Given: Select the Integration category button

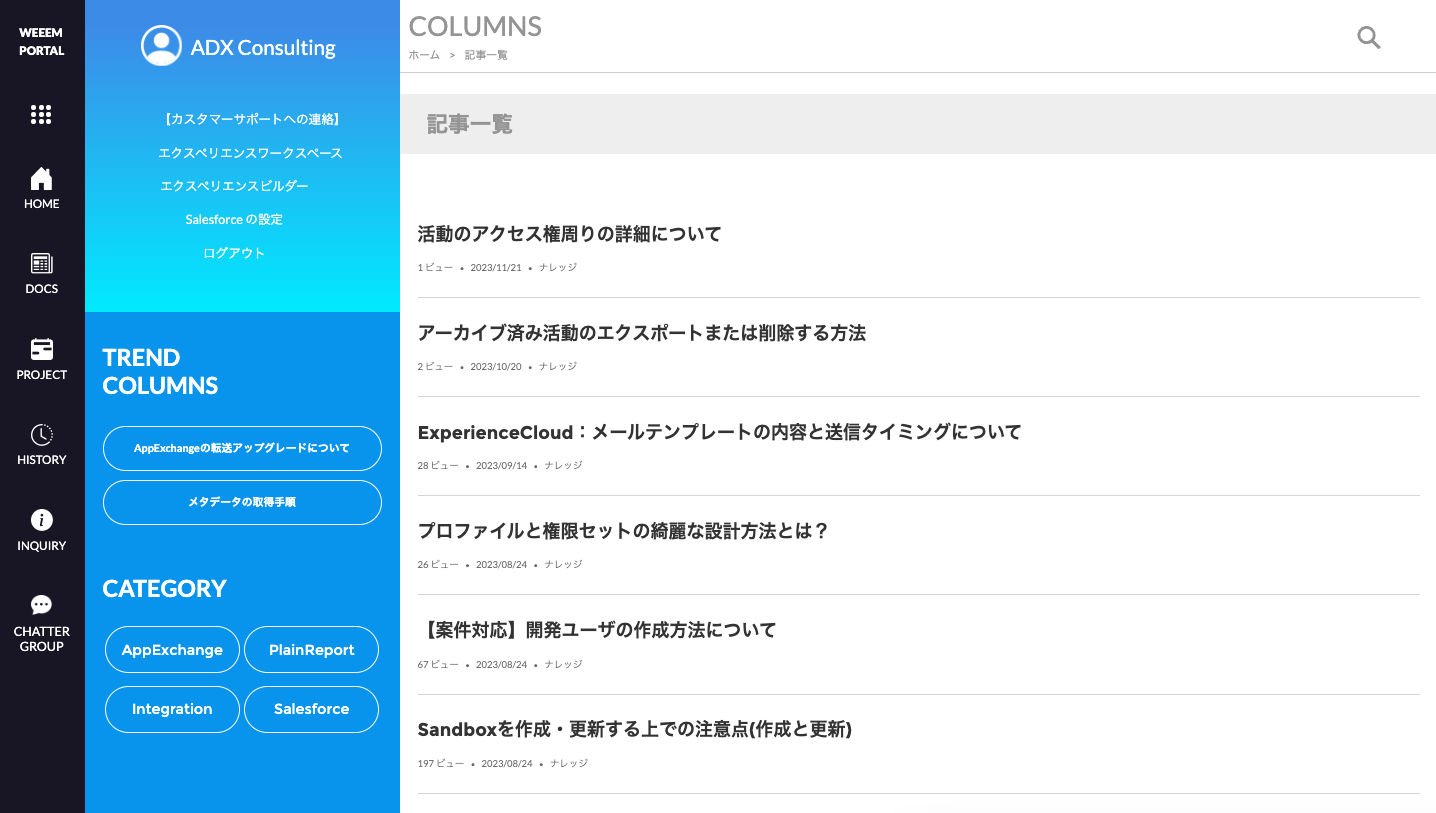Looking at the screenshot, I should click(172, 709).
